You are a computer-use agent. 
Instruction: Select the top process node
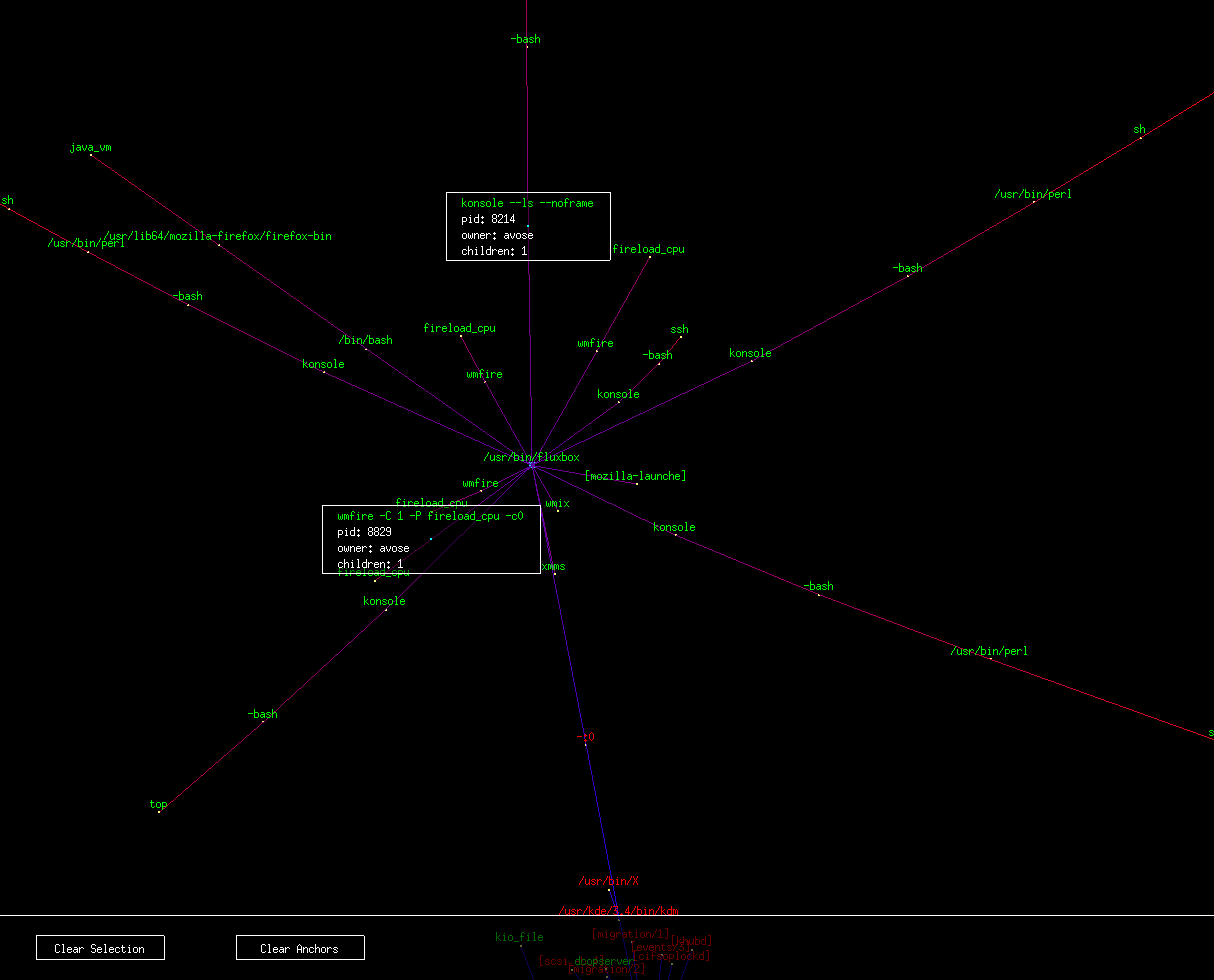(x=159, y=811)
